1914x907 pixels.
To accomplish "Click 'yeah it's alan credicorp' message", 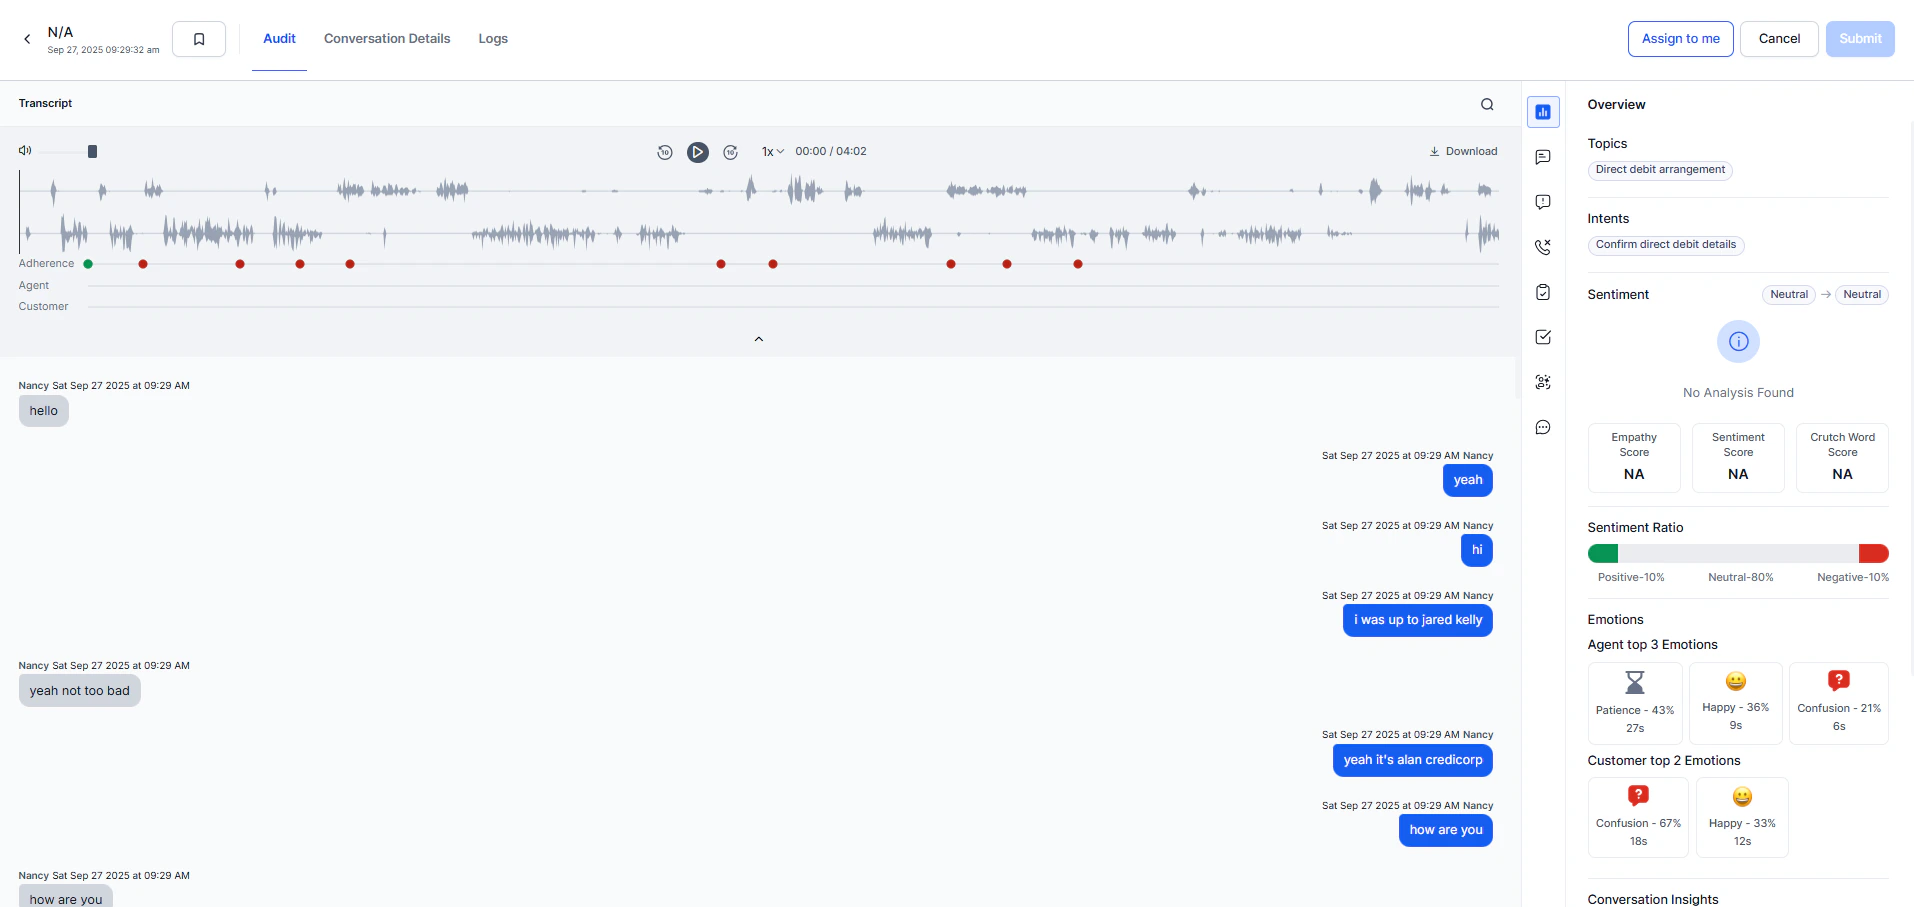I will coord(1413,760).
